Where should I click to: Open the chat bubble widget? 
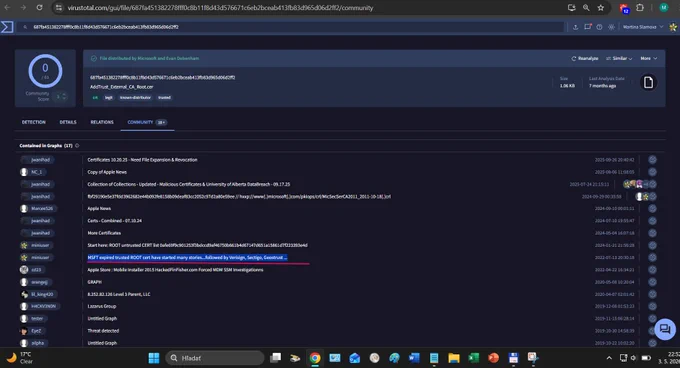(665, 329)
